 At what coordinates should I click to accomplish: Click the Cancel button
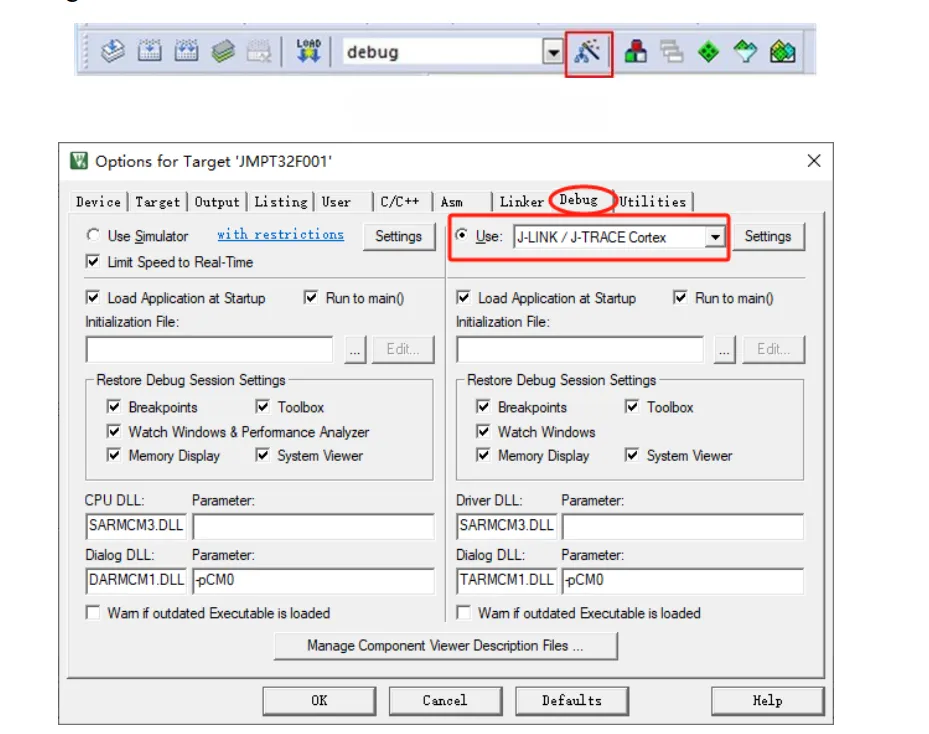click(445, 701)
